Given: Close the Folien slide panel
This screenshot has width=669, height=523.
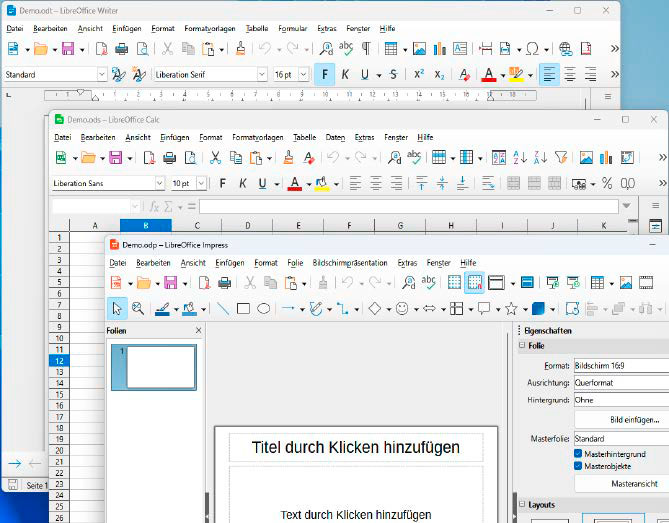Looking at the screenshot, I should pyautogui.click(x=198, y=330).
